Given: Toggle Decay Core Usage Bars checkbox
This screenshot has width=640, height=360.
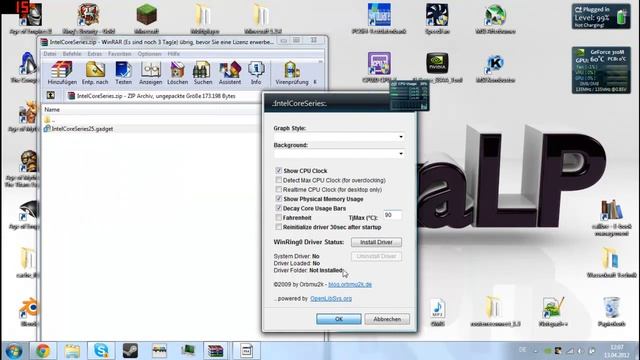Looking at the screenshot, I should [x=279, y=208].
